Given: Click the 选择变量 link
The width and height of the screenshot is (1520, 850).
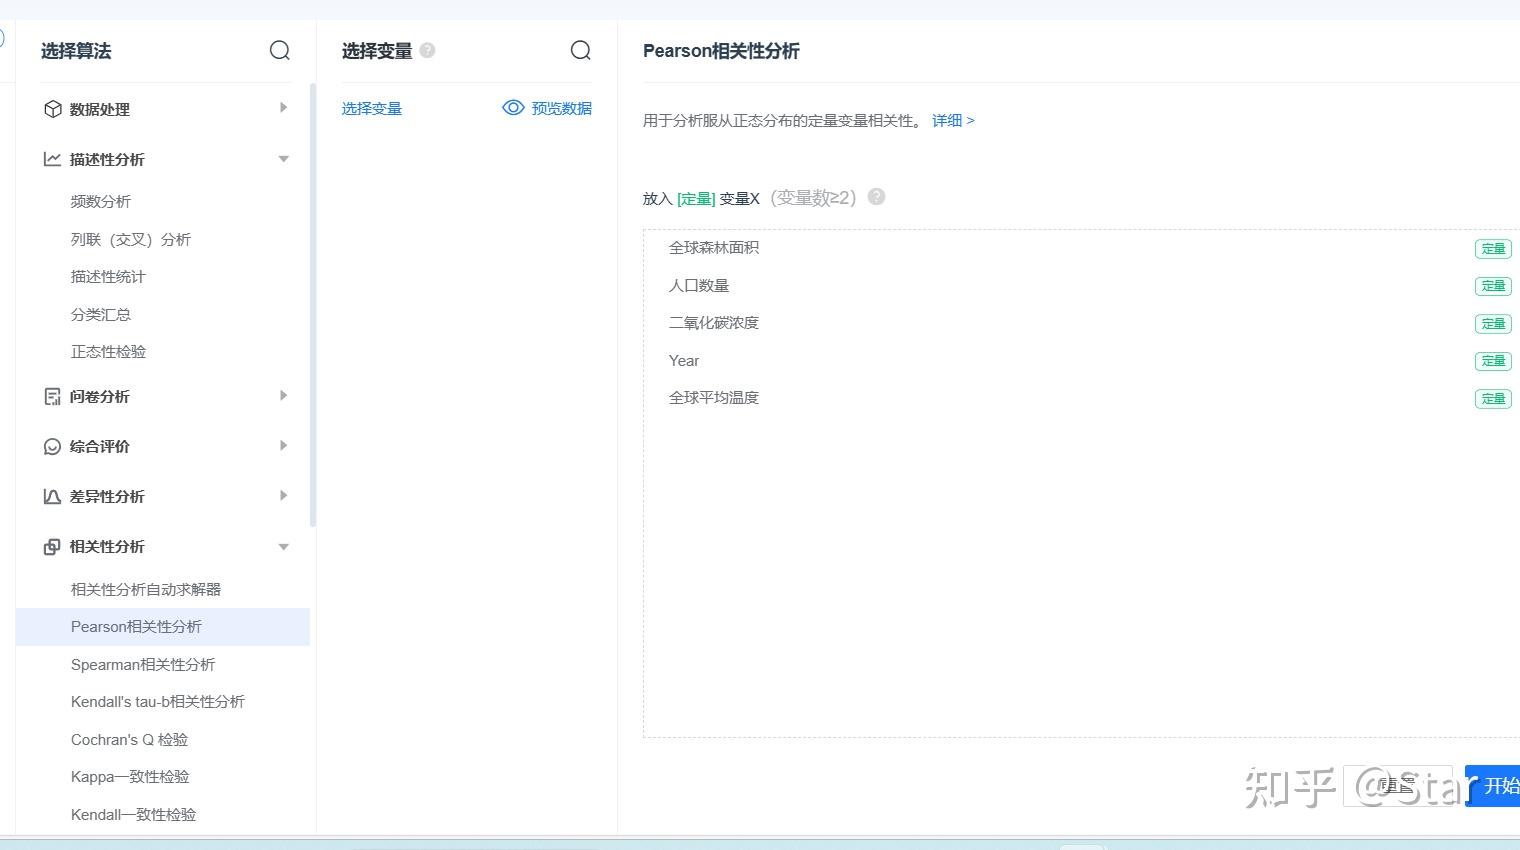Looking at the screenshot, I should pos(372,109).
